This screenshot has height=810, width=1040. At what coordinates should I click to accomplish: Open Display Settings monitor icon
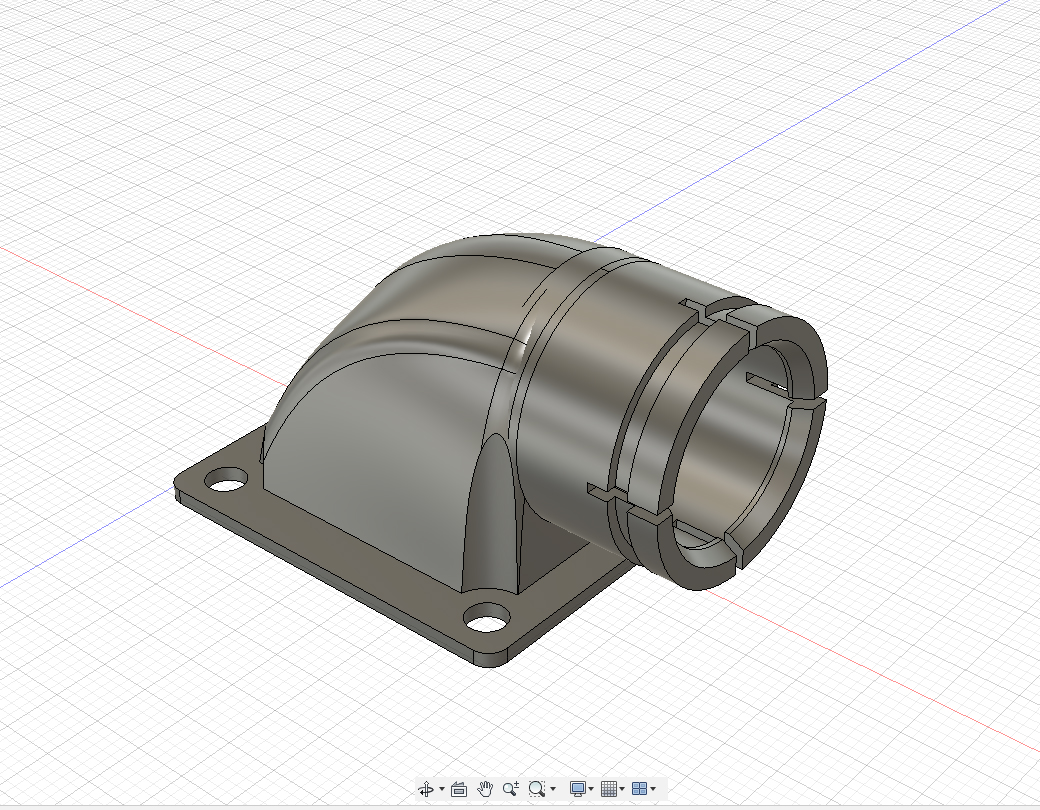577,789
